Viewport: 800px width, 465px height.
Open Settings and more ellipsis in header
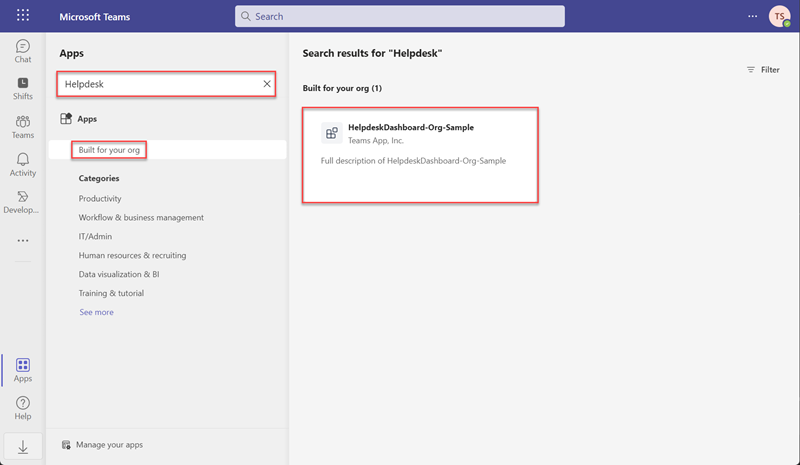[x=753, y=16]
